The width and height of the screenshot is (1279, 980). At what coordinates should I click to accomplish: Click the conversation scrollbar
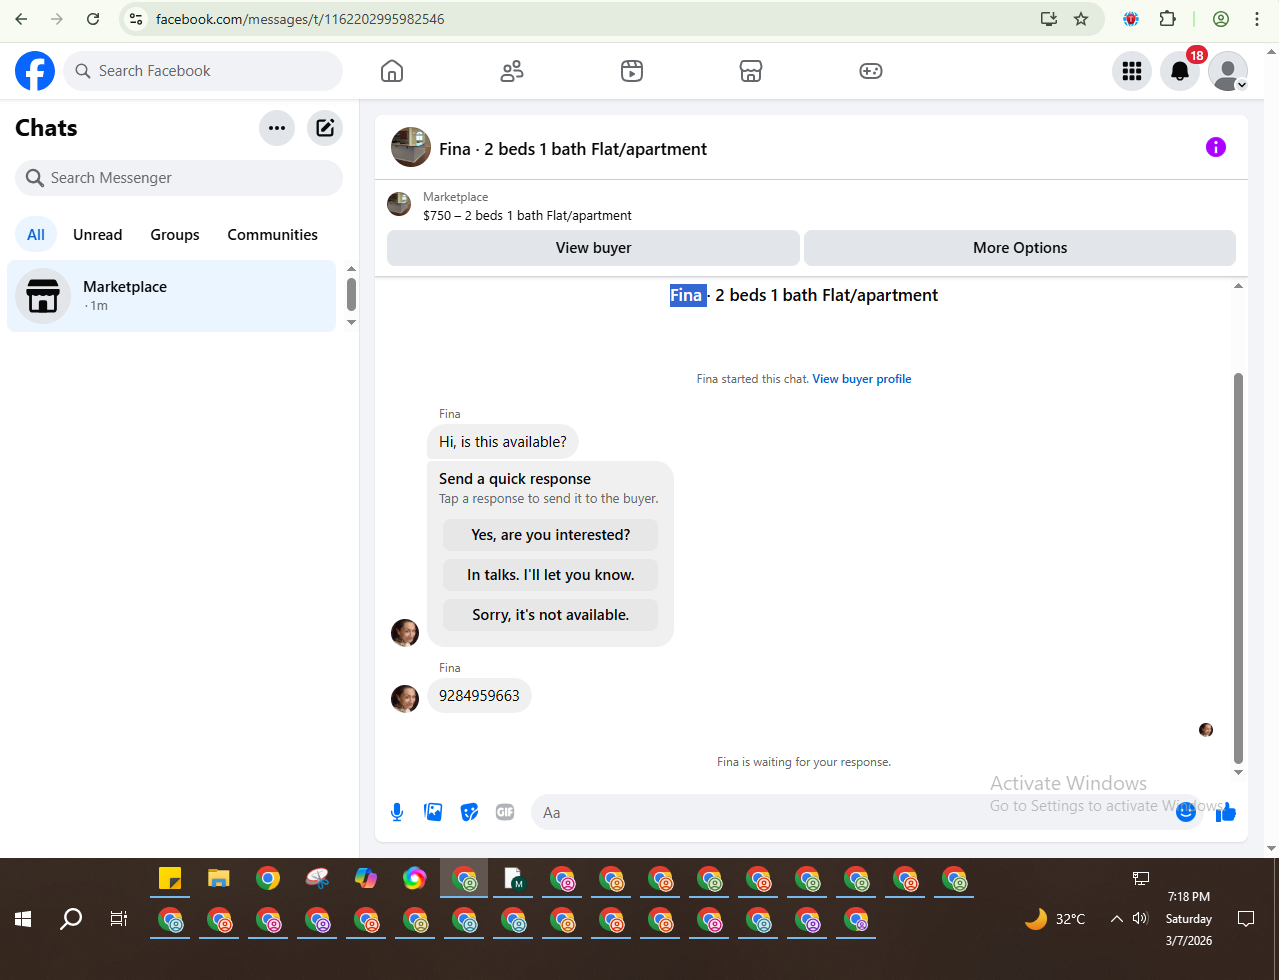(1238, 568)
